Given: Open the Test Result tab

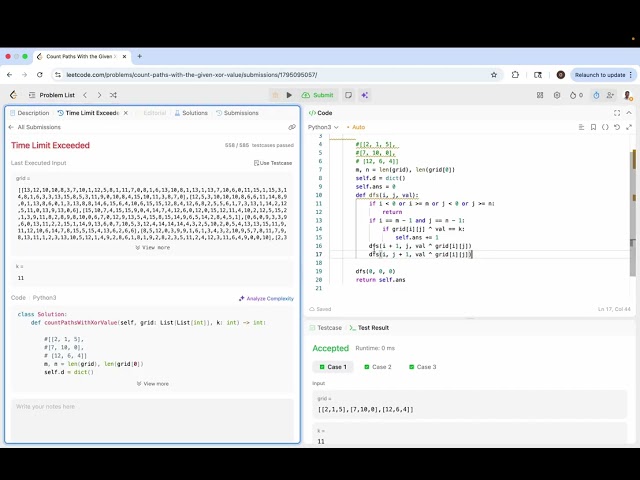Looking at the screenshot, I should [369, 328].
